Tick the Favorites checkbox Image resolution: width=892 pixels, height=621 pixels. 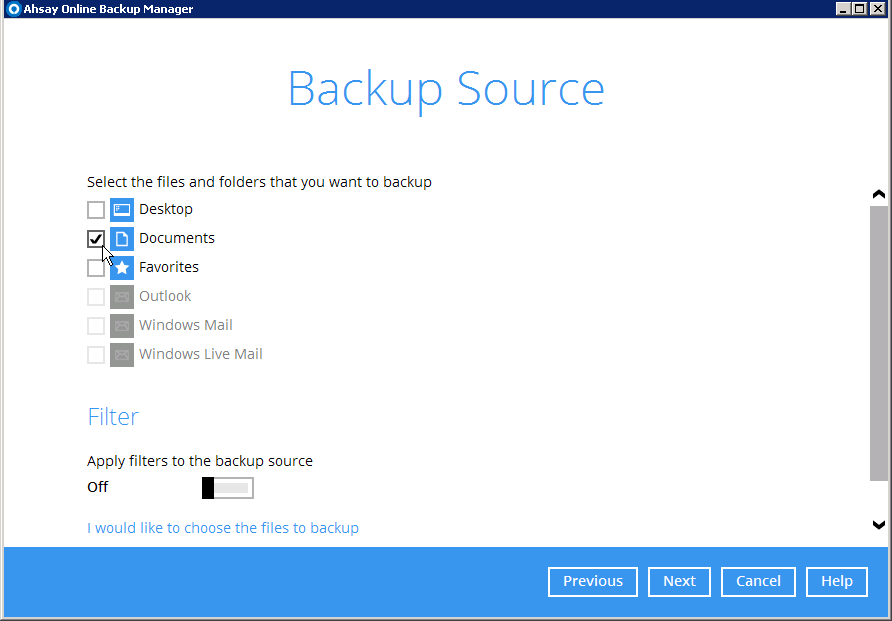pos(96,268)
